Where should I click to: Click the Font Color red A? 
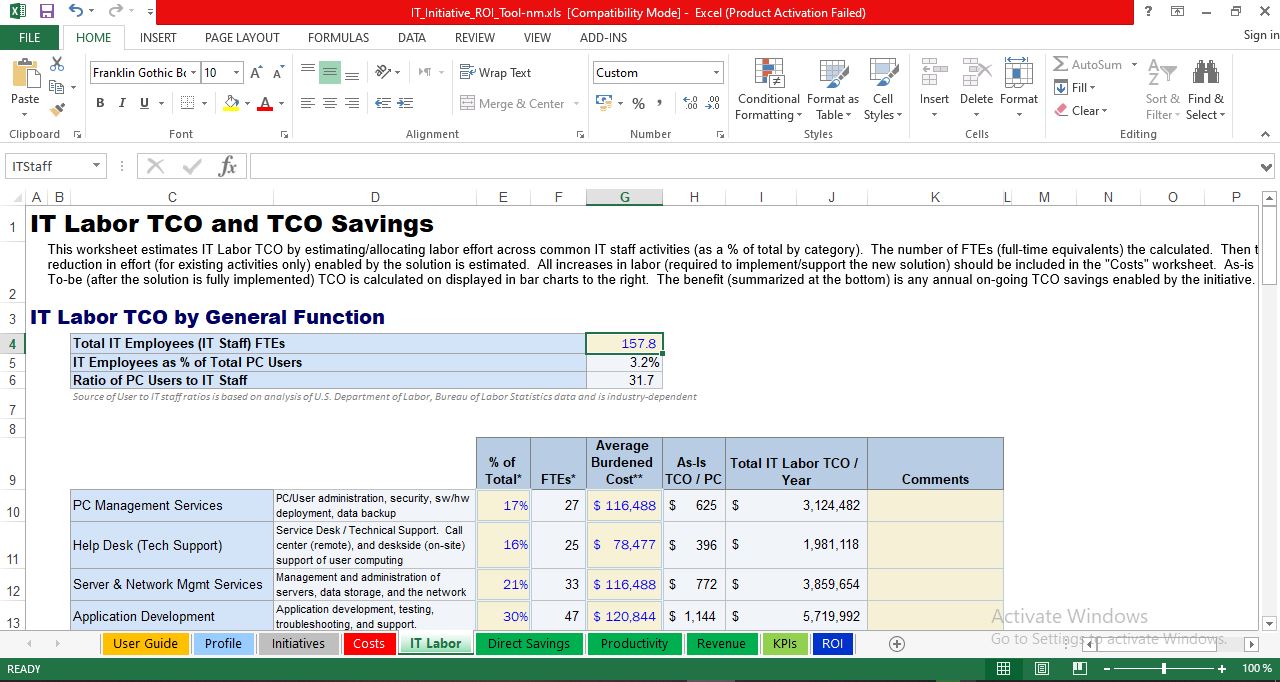(x=265, y=103)
